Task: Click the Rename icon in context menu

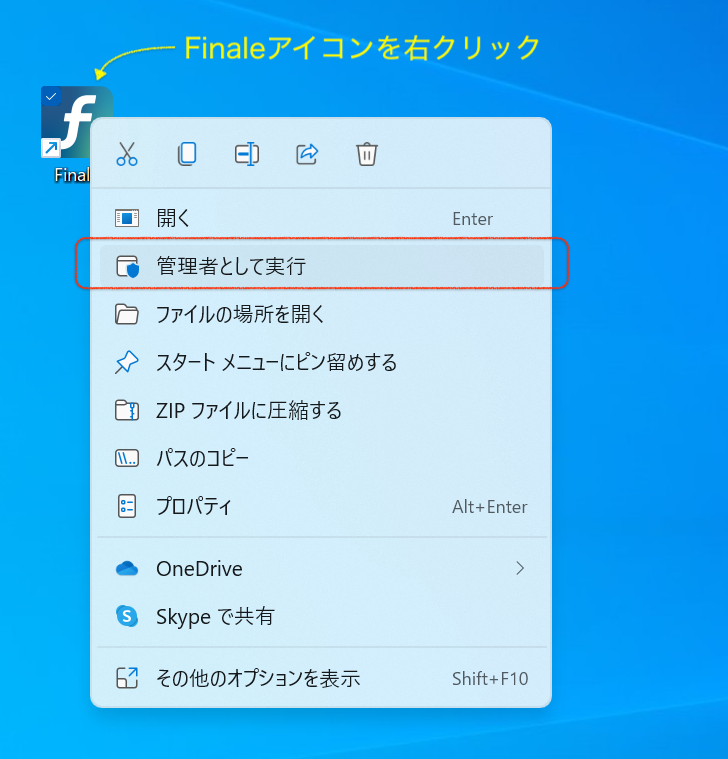Action: pos(247,154)
